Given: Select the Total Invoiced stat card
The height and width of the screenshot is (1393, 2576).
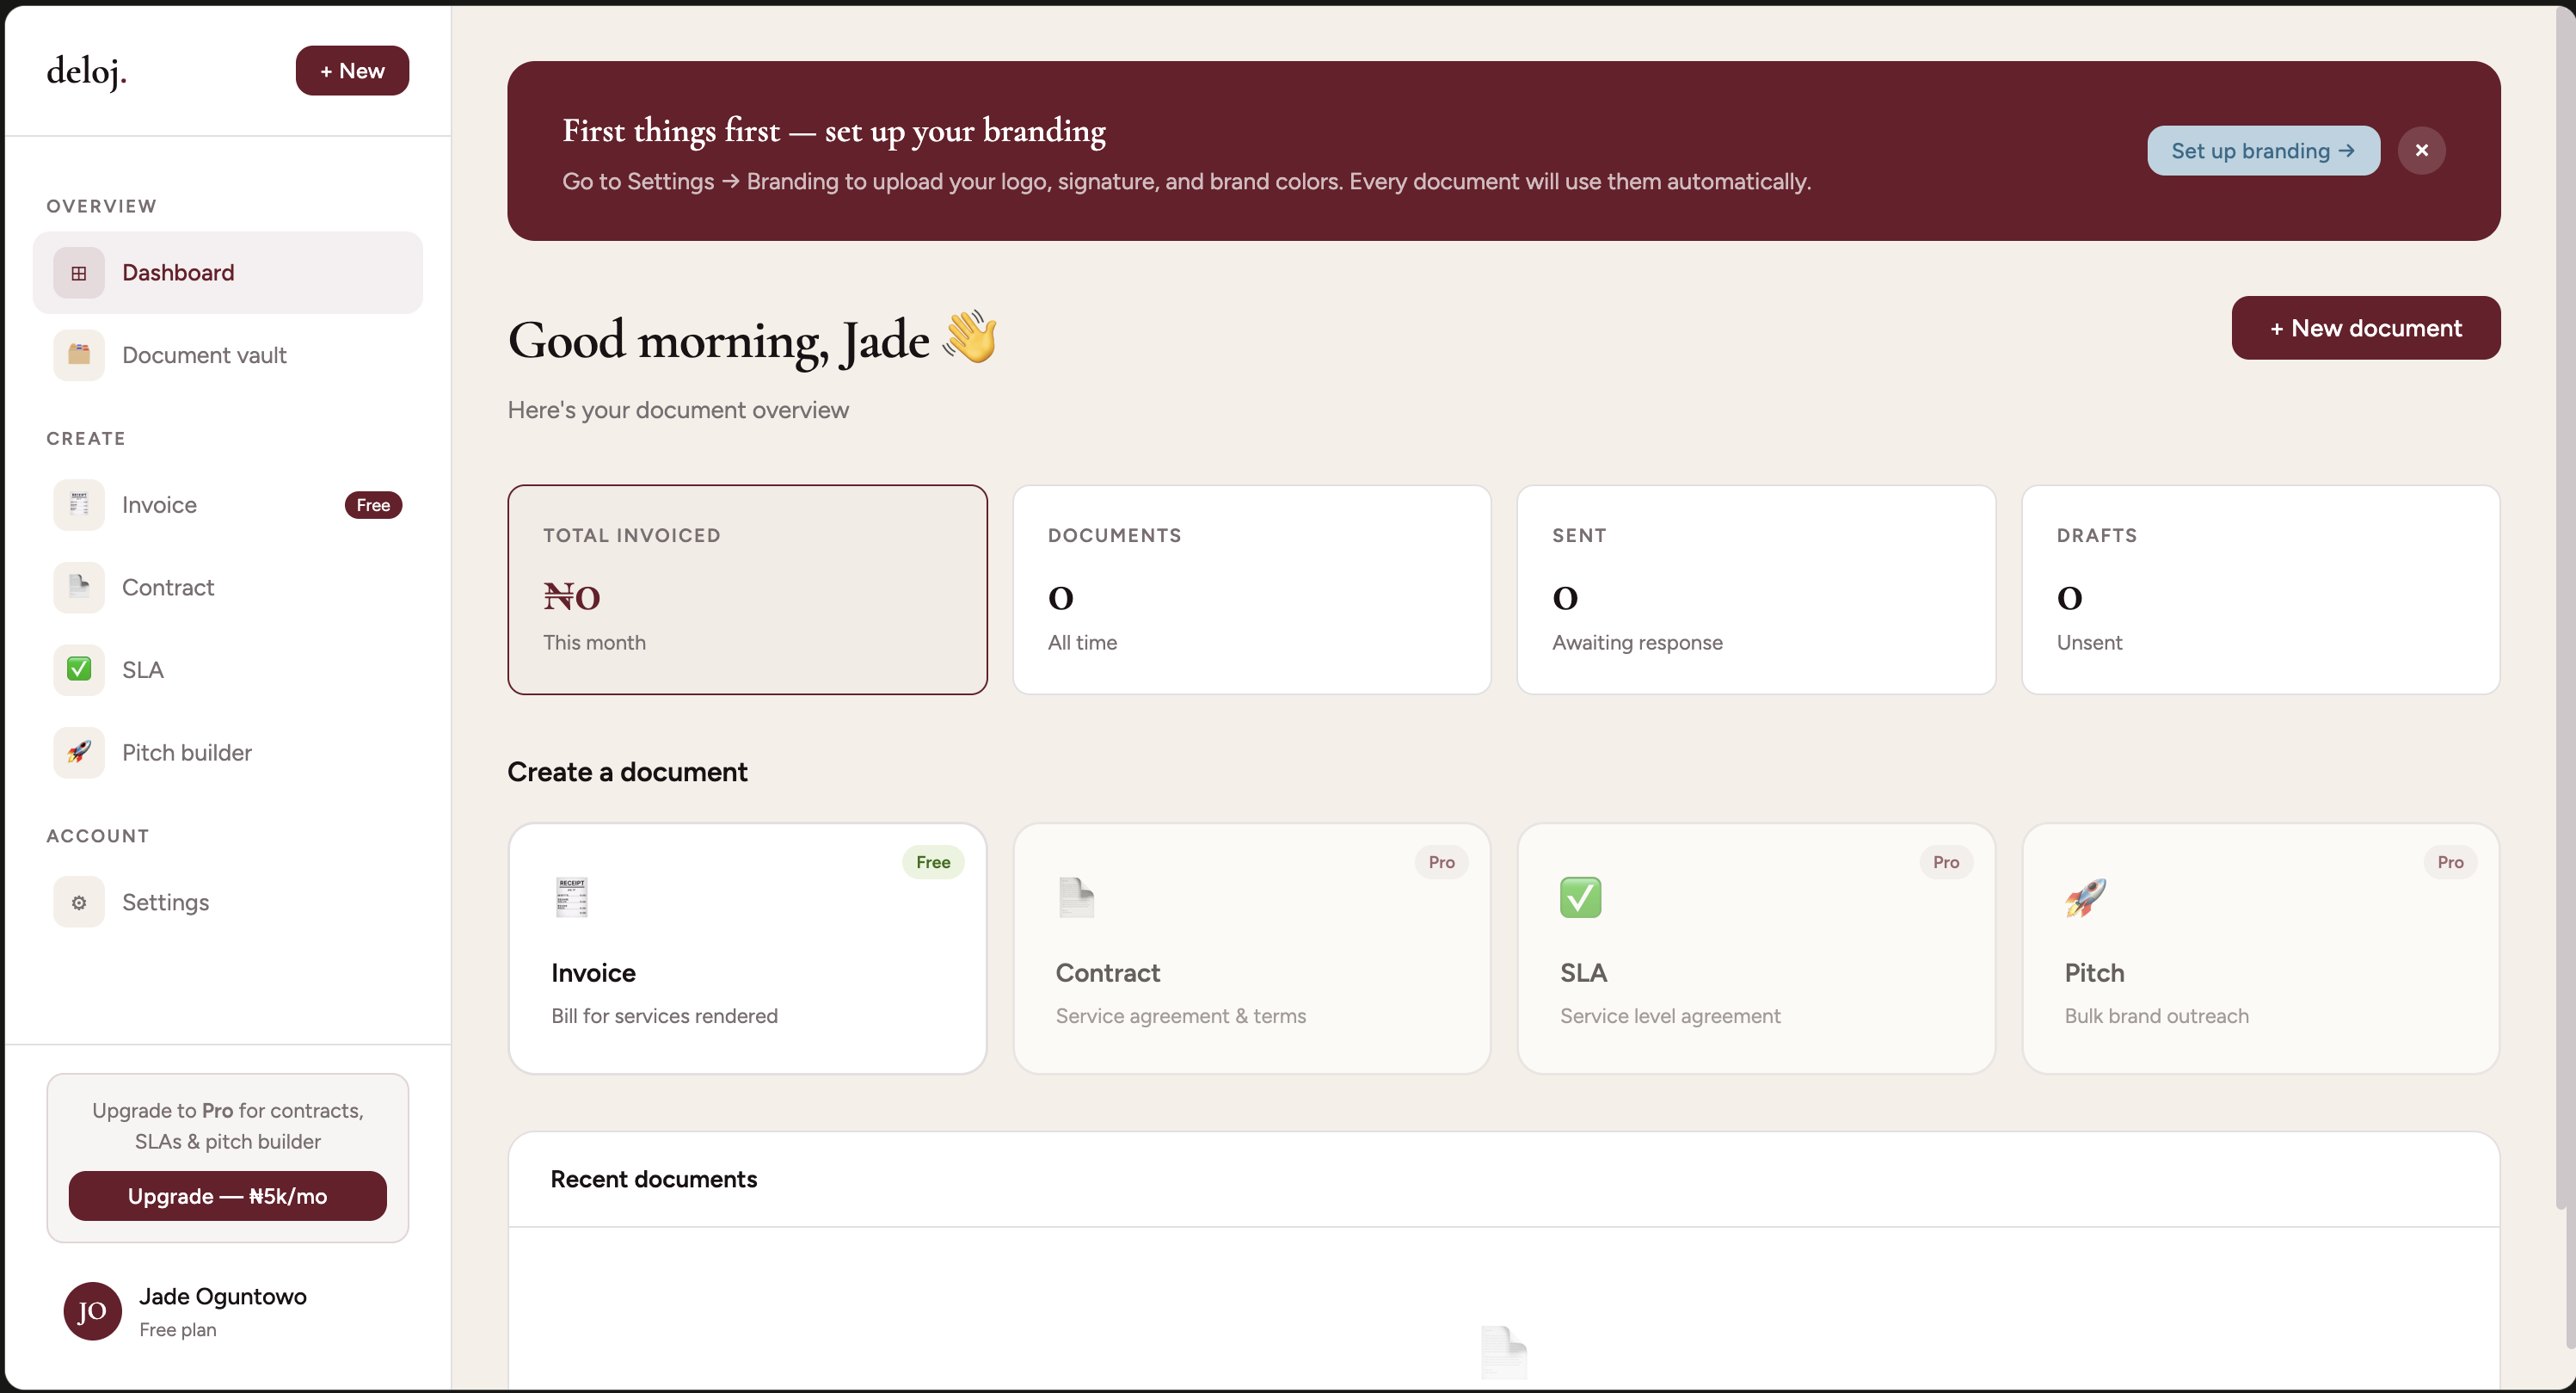Looking at the screenshot, I should (x=747, y=590).
